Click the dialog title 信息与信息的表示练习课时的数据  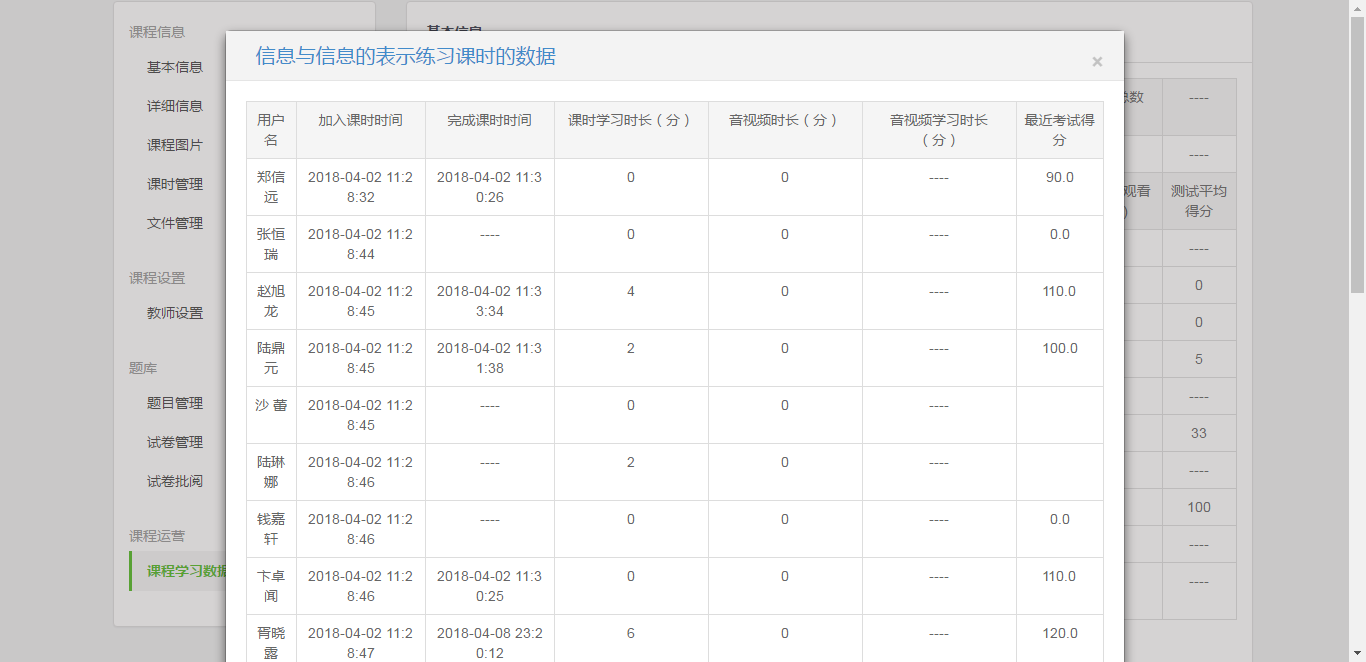pos(405,56)
